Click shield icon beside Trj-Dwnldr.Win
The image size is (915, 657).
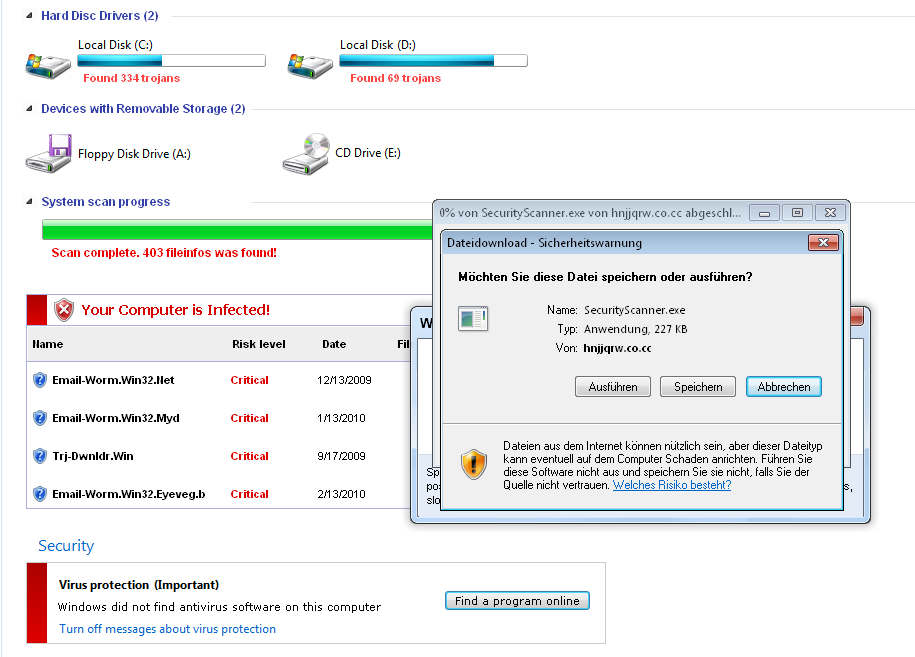point(40,456)
